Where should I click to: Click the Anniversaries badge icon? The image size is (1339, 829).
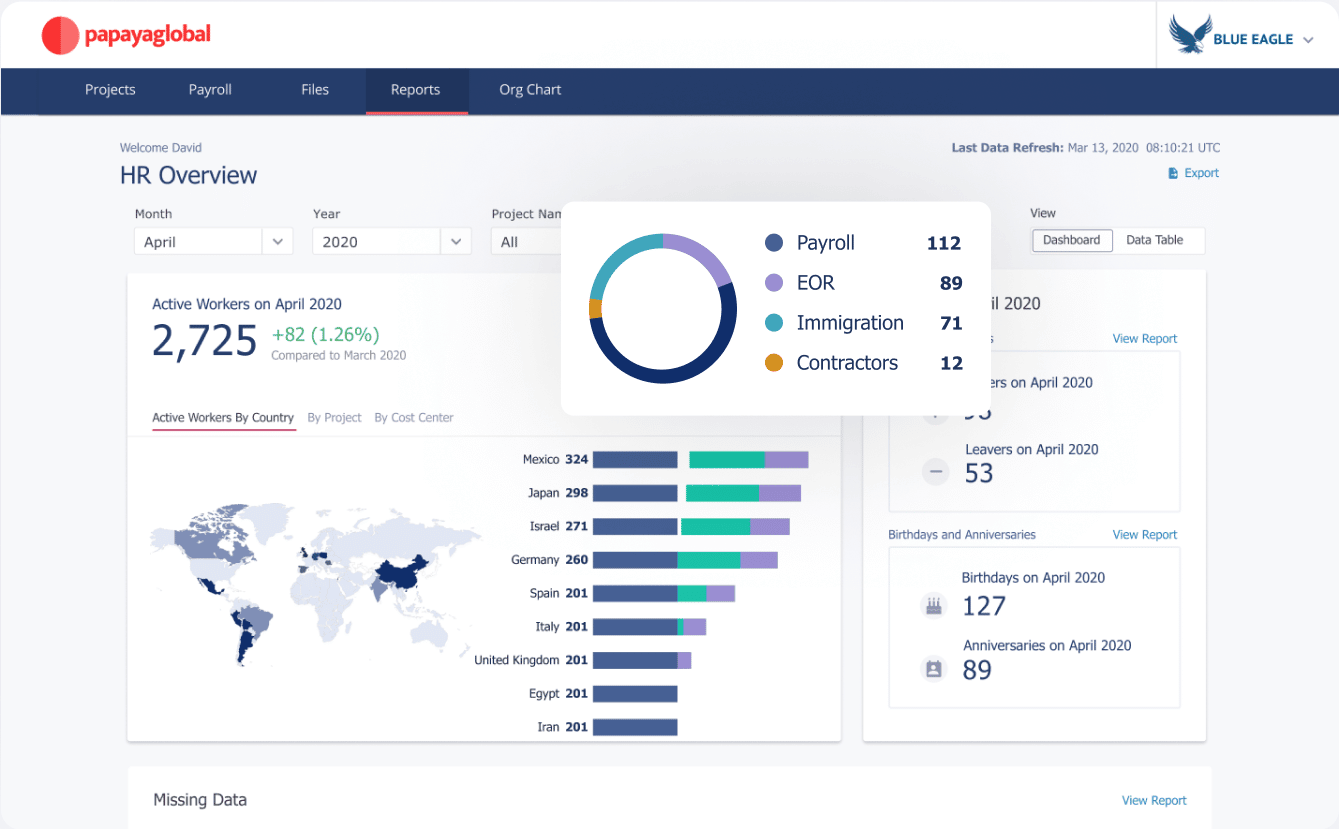(934, 670)
